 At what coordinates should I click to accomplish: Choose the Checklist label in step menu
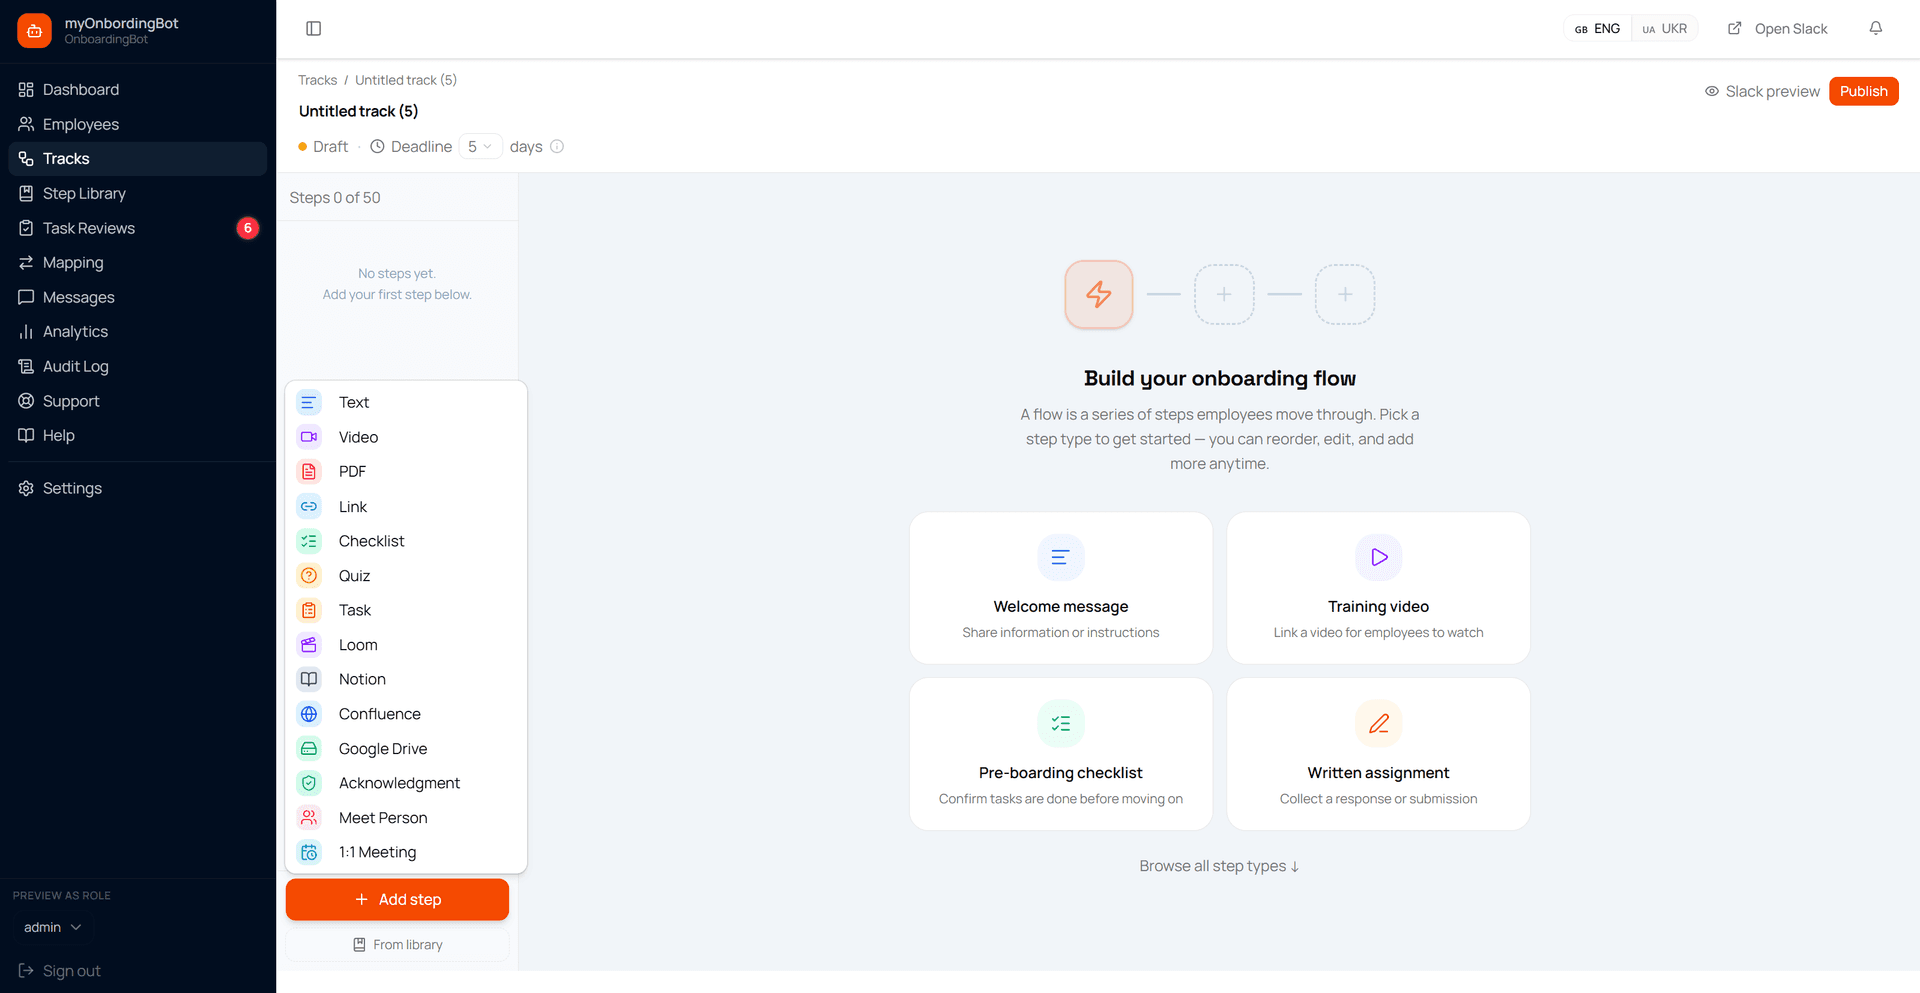point(371,541)
